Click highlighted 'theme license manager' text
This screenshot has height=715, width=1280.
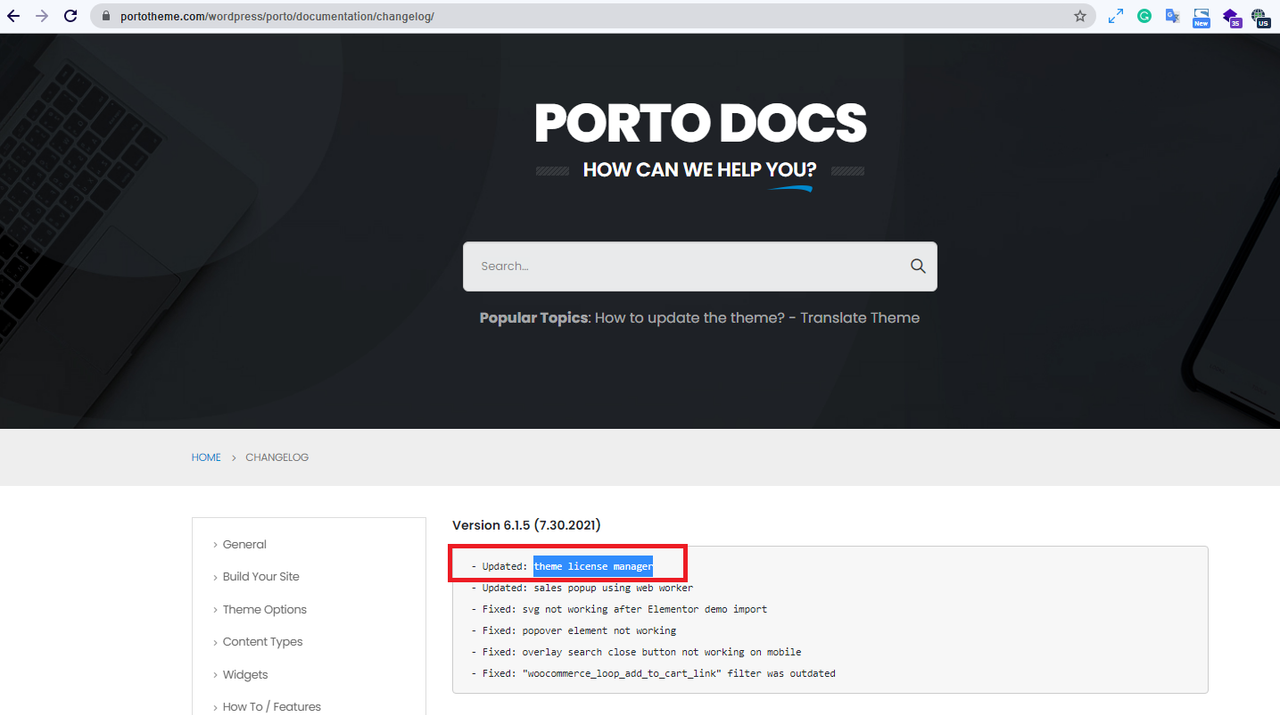[593, 566]
